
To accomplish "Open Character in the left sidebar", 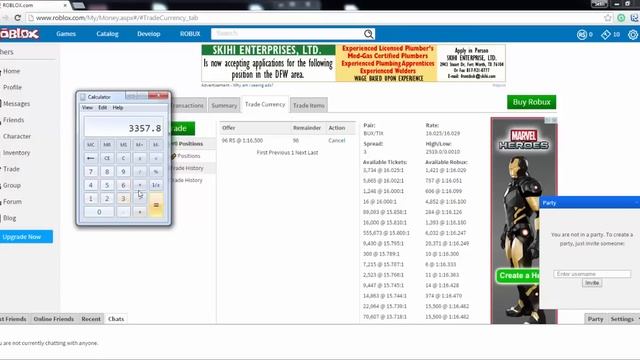I will pos(17,136).
